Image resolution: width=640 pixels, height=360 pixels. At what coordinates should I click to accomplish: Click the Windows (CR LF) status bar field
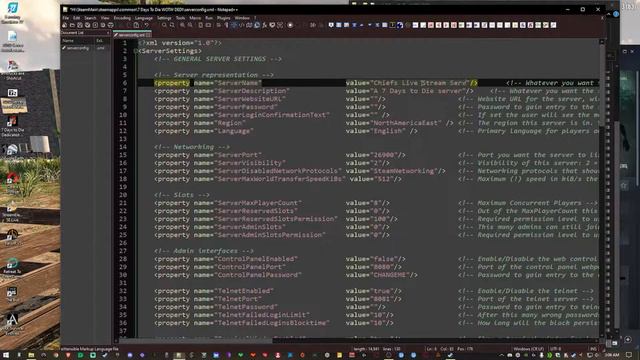[x=528, y=349]
